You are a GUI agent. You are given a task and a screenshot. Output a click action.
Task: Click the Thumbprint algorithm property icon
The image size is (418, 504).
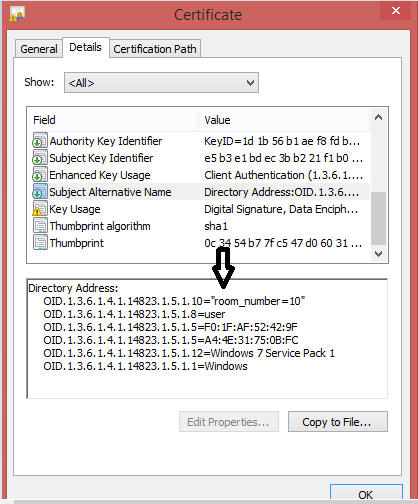pos(40,226)
